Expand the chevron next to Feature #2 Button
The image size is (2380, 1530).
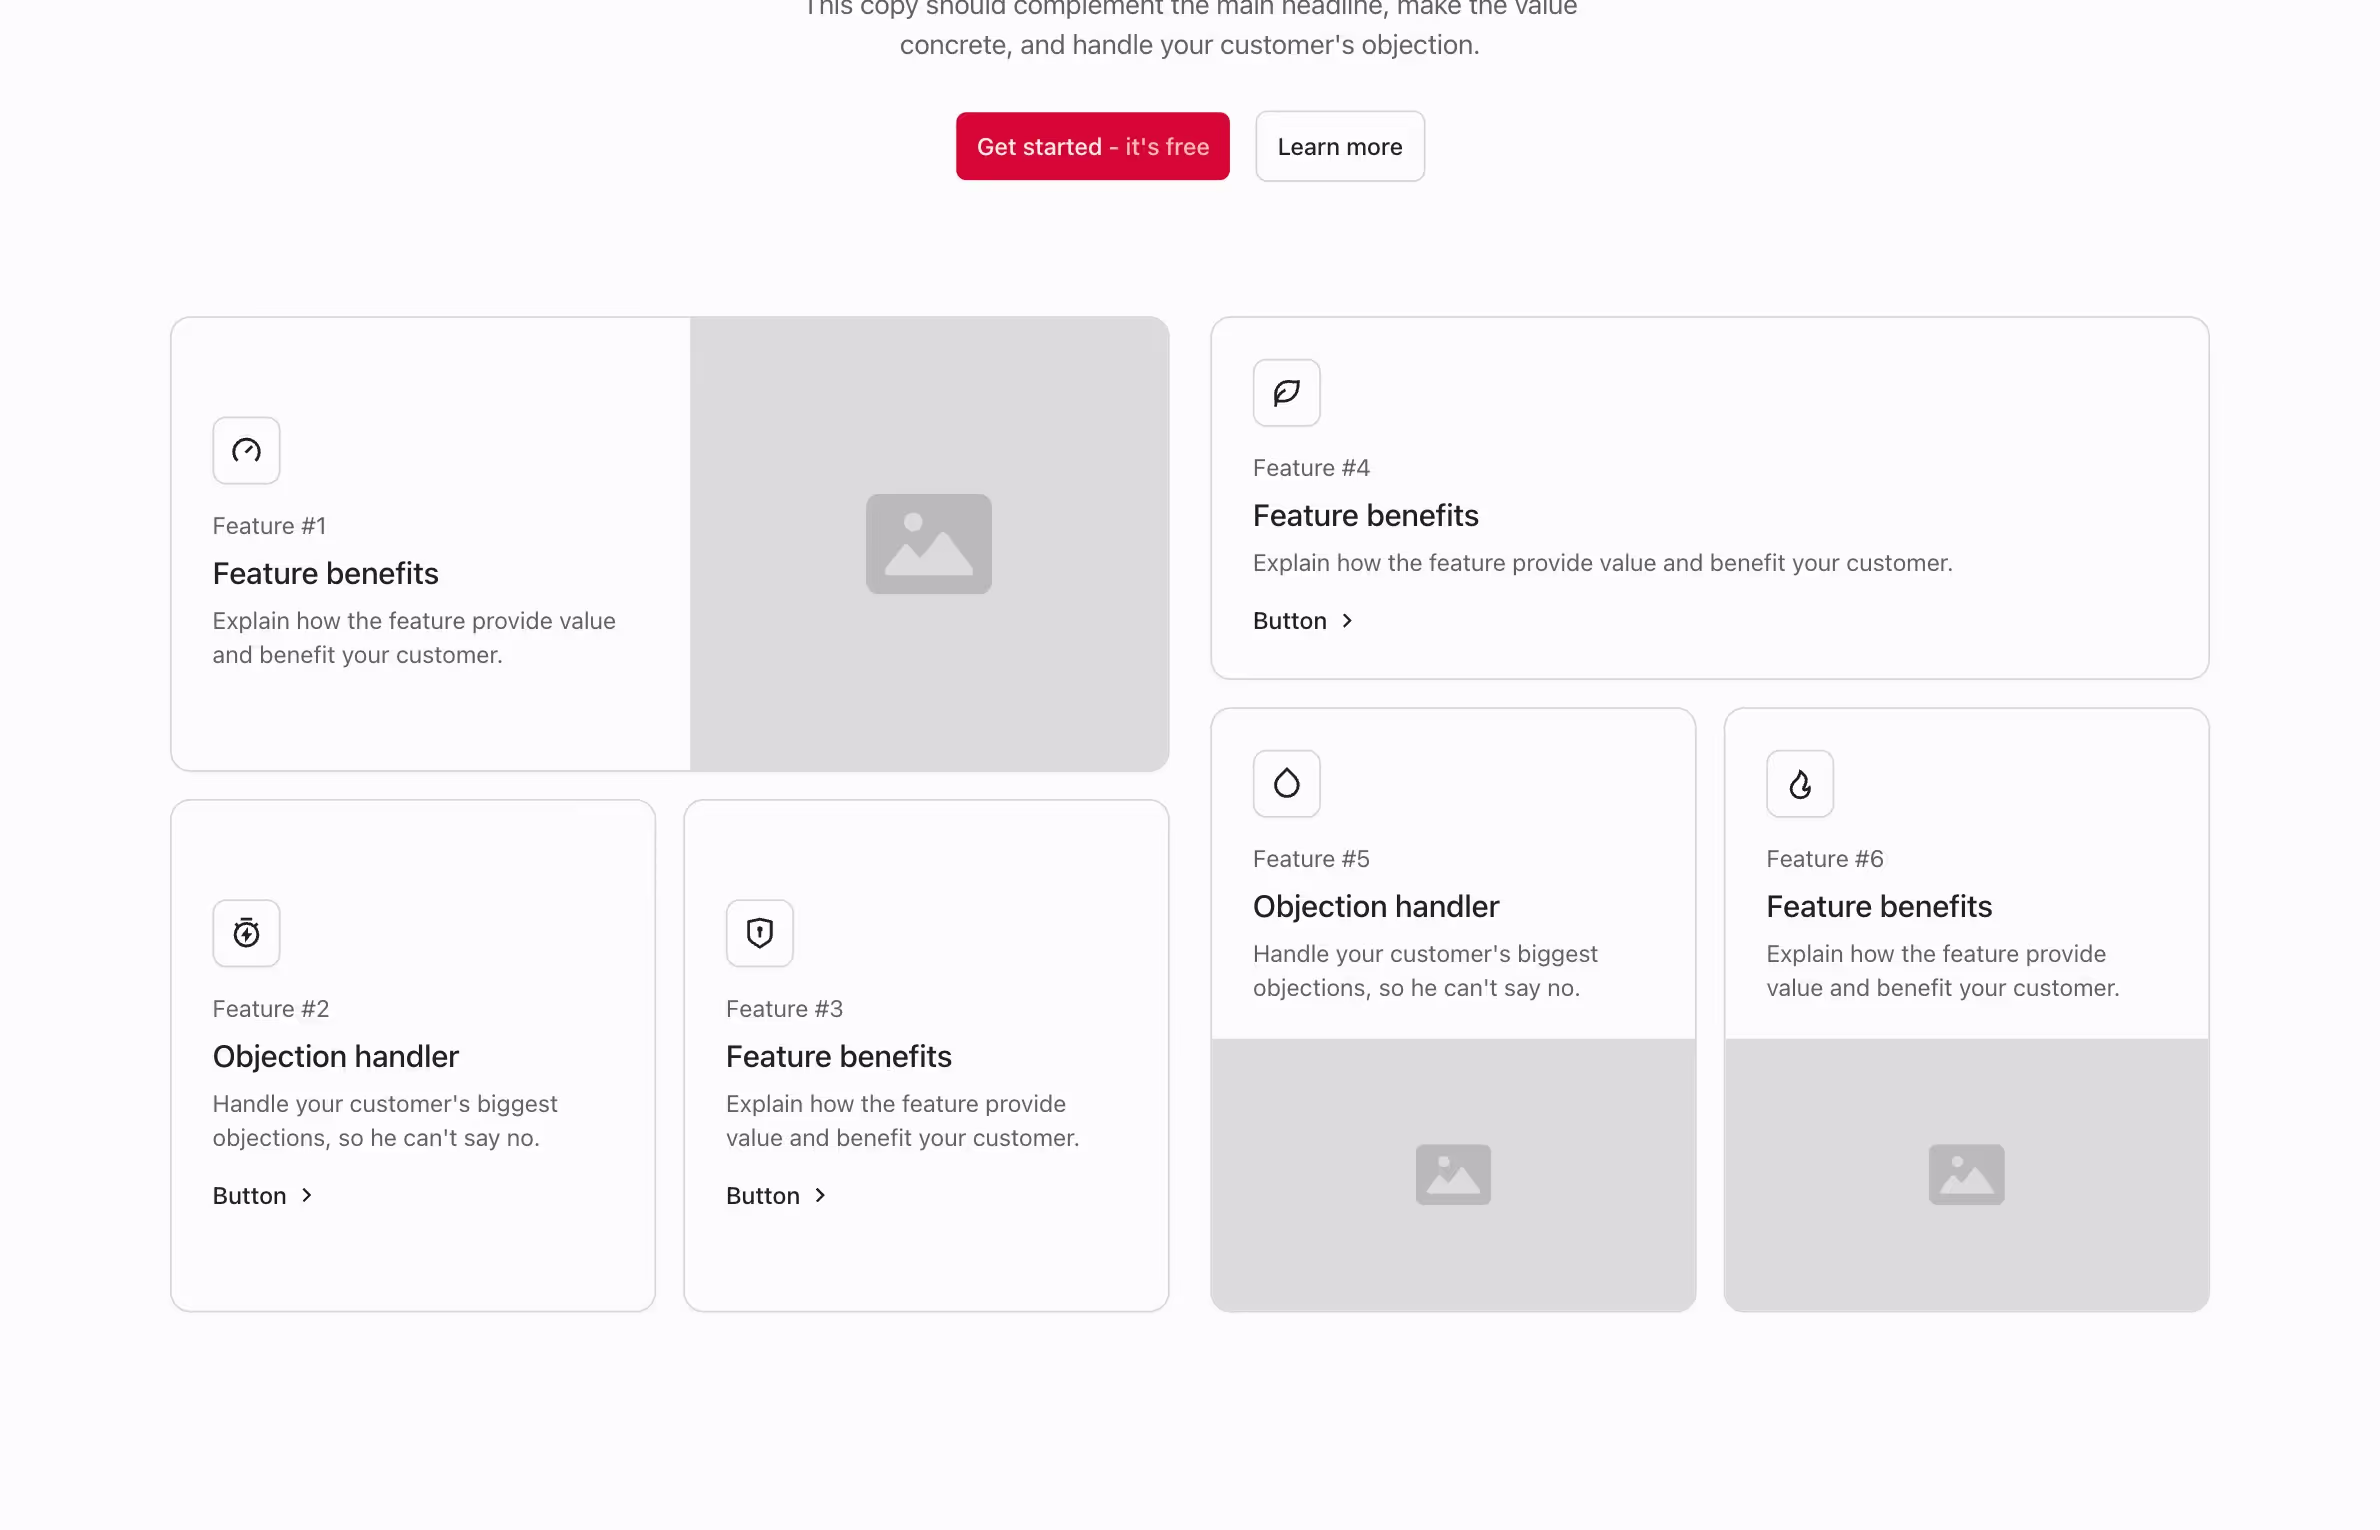coord(306,1195)
